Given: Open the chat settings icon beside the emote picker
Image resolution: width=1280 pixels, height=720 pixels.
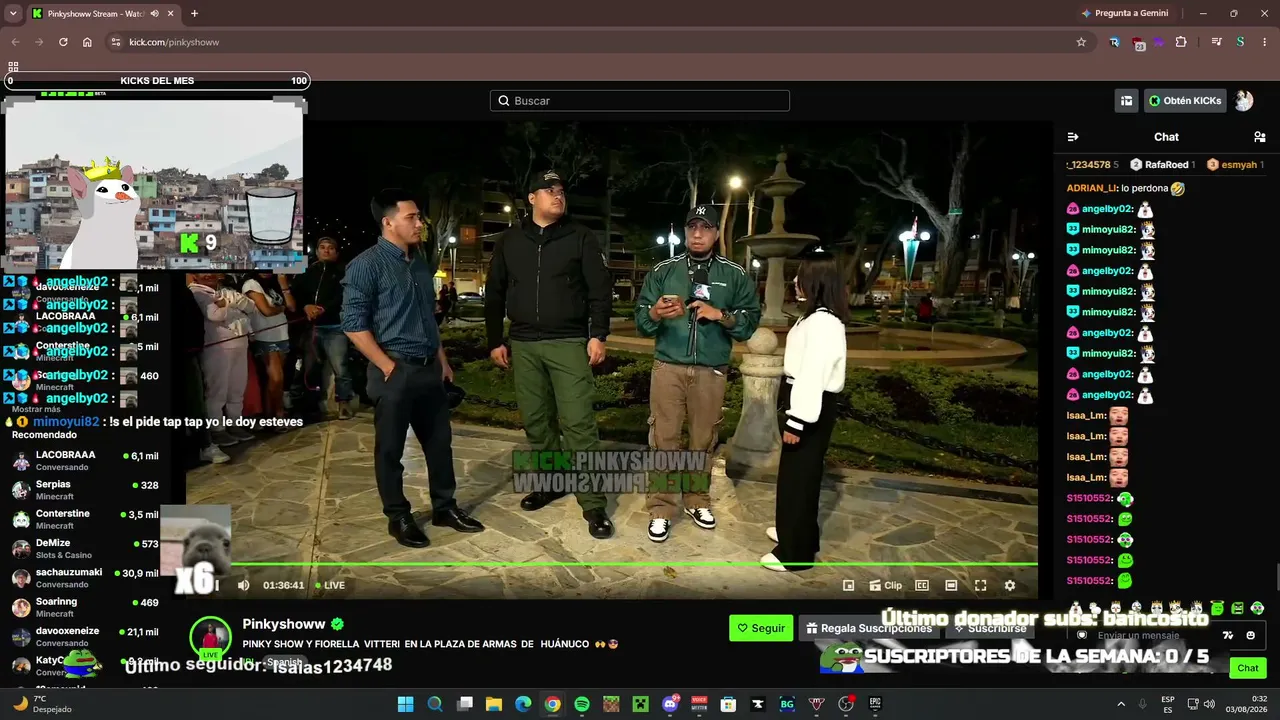Looking at the screenshot, I should pyautogui.click(x=1228, y=635).
